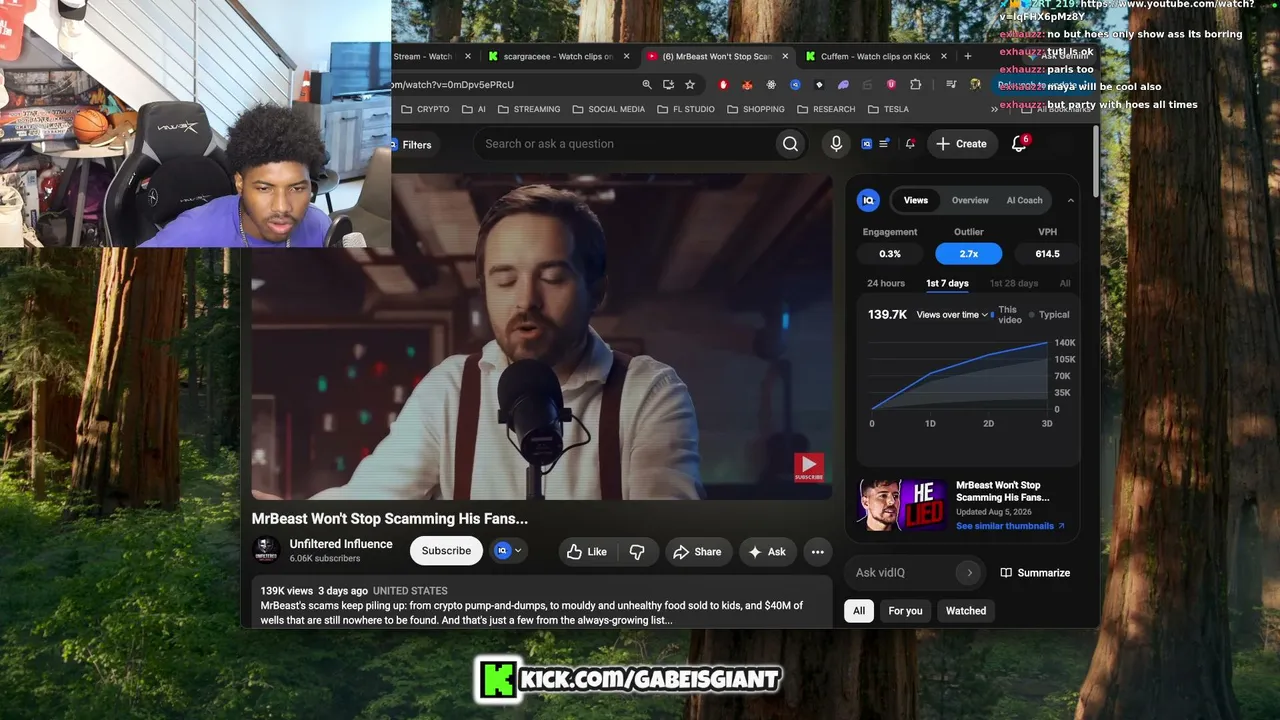Click the Create button

tap(961, 144)
